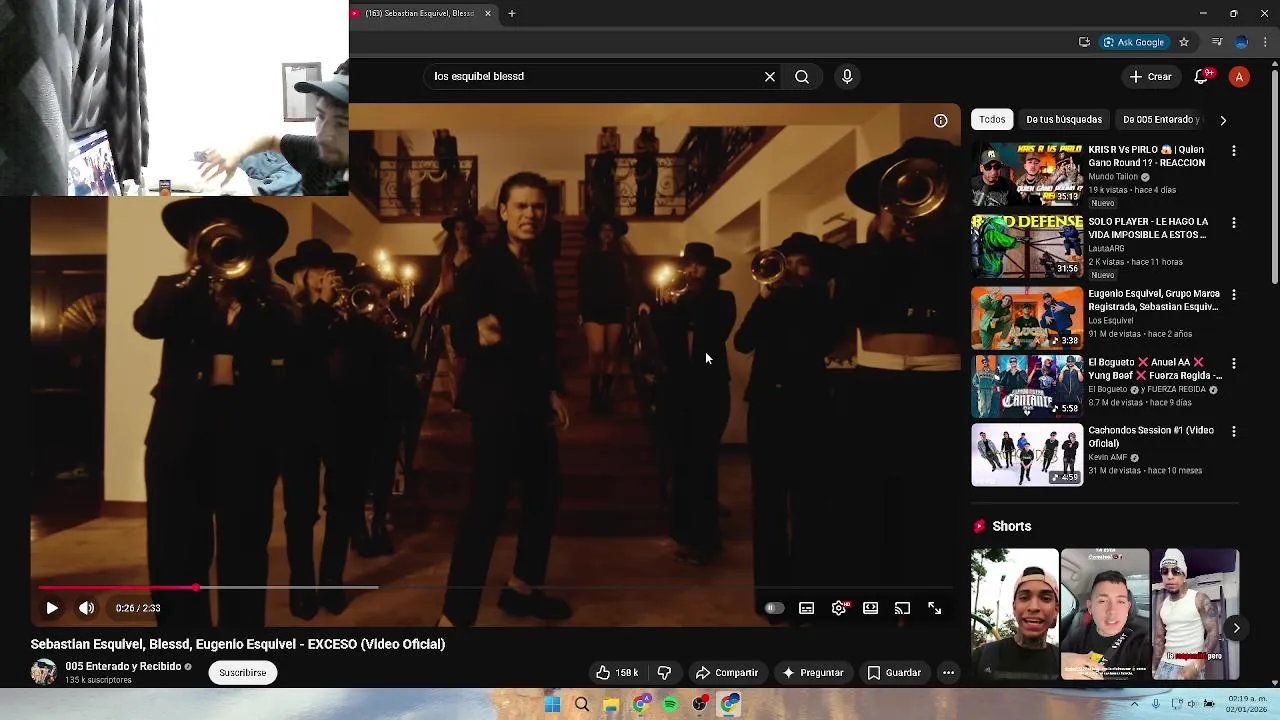Clear the search box text
Screen dimensions: 1280x720
pos(770,76)
